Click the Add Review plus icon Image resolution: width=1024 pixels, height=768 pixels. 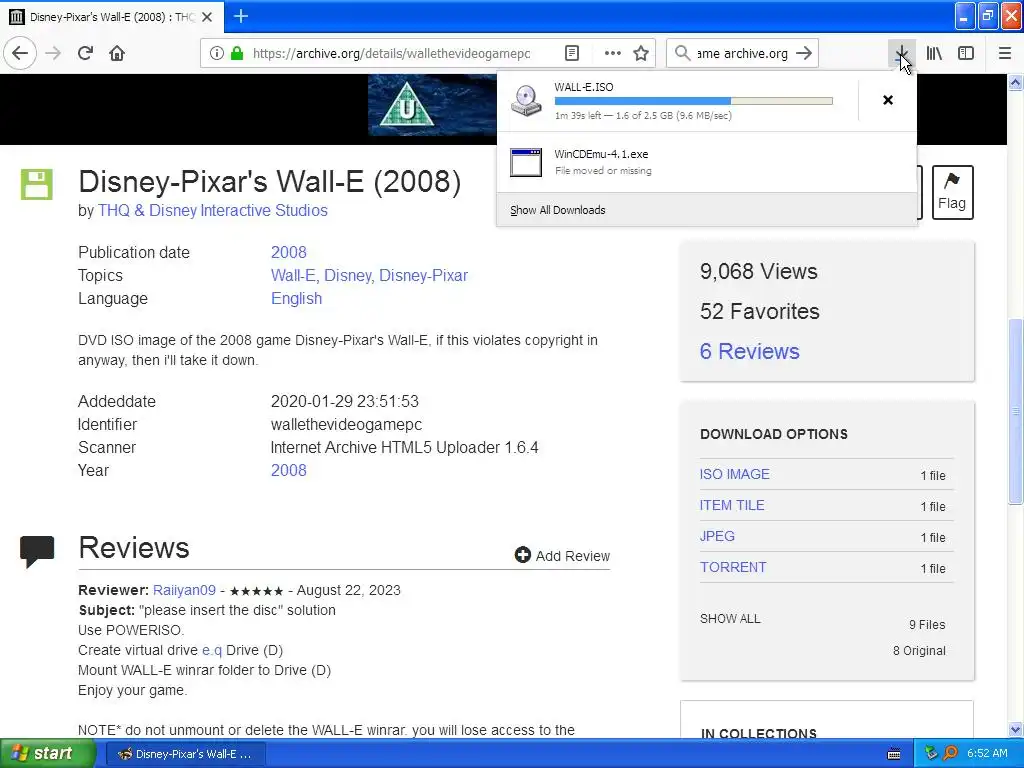click(x=522, y=555)
